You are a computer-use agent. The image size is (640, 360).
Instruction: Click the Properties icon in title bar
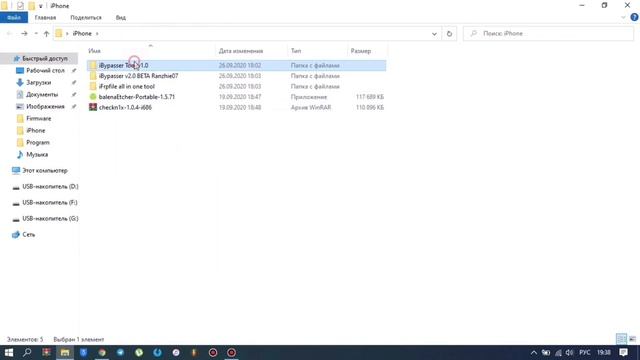point(20,6)
